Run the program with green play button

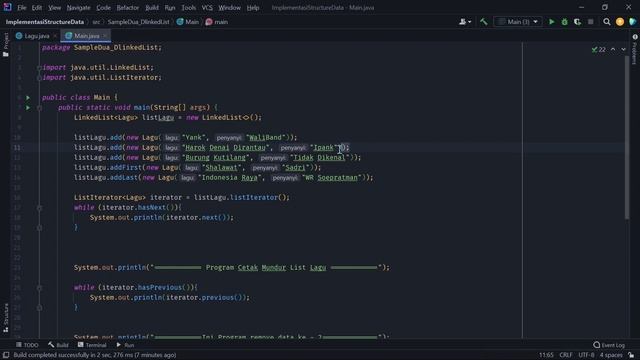551,22
